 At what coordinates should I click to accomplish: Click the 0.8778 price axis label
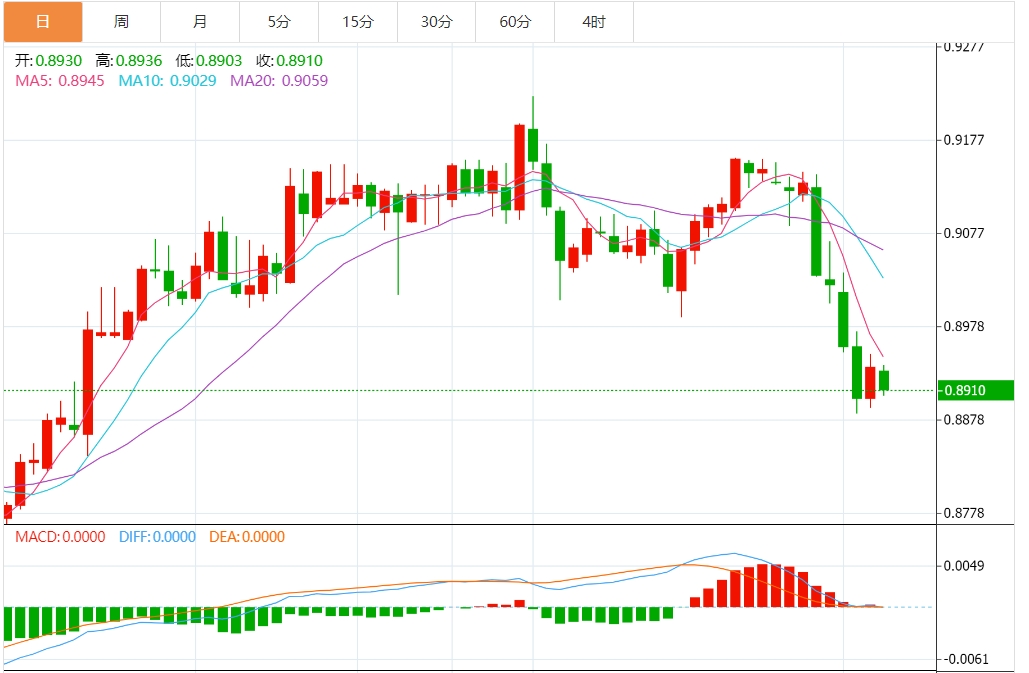(x=963, y=513)
